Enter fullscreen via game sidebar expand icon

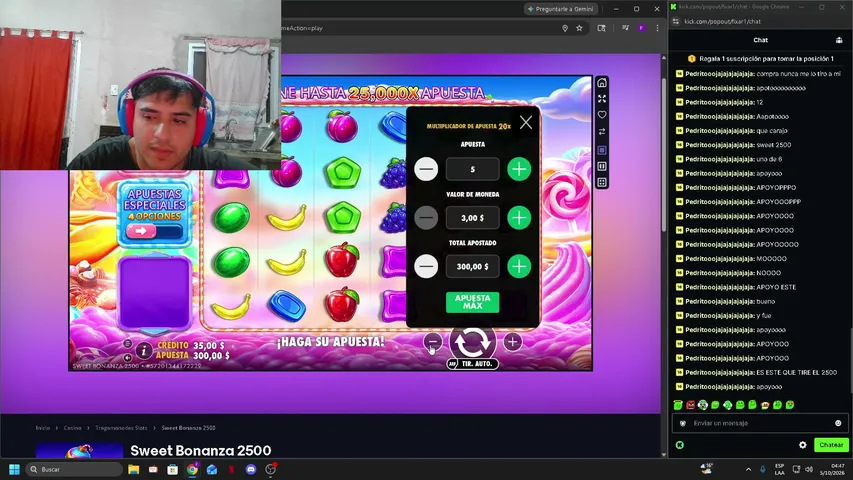(602, 99)
